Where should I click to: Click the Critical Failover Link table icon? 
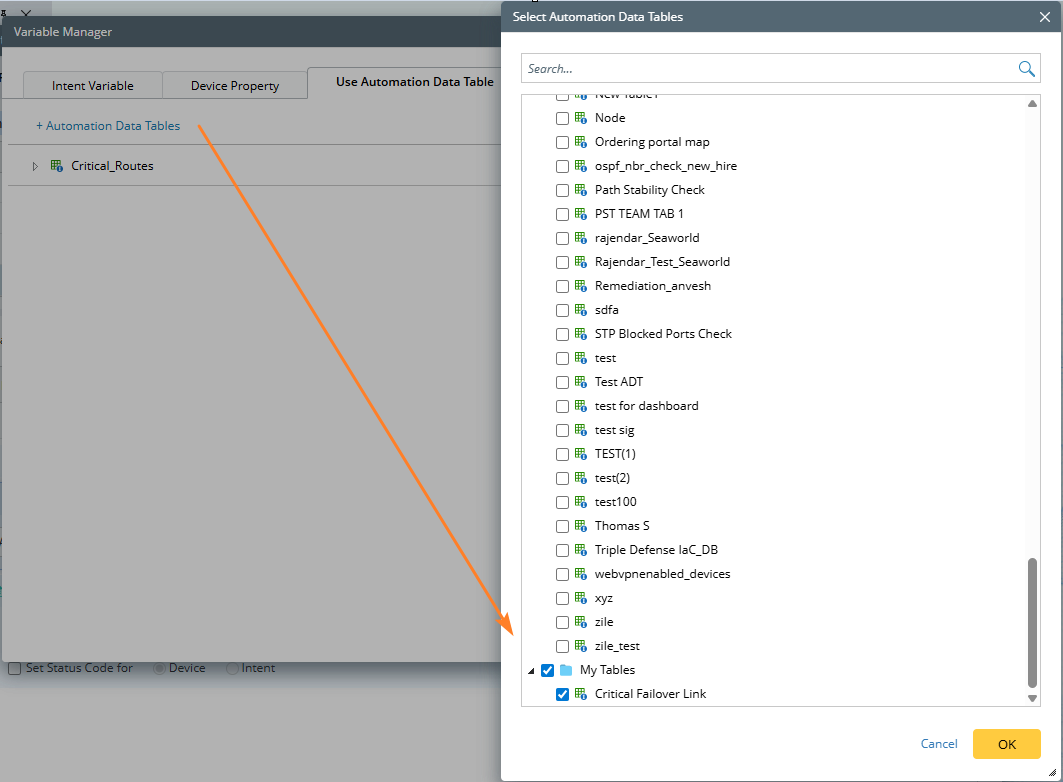[581, 694]
